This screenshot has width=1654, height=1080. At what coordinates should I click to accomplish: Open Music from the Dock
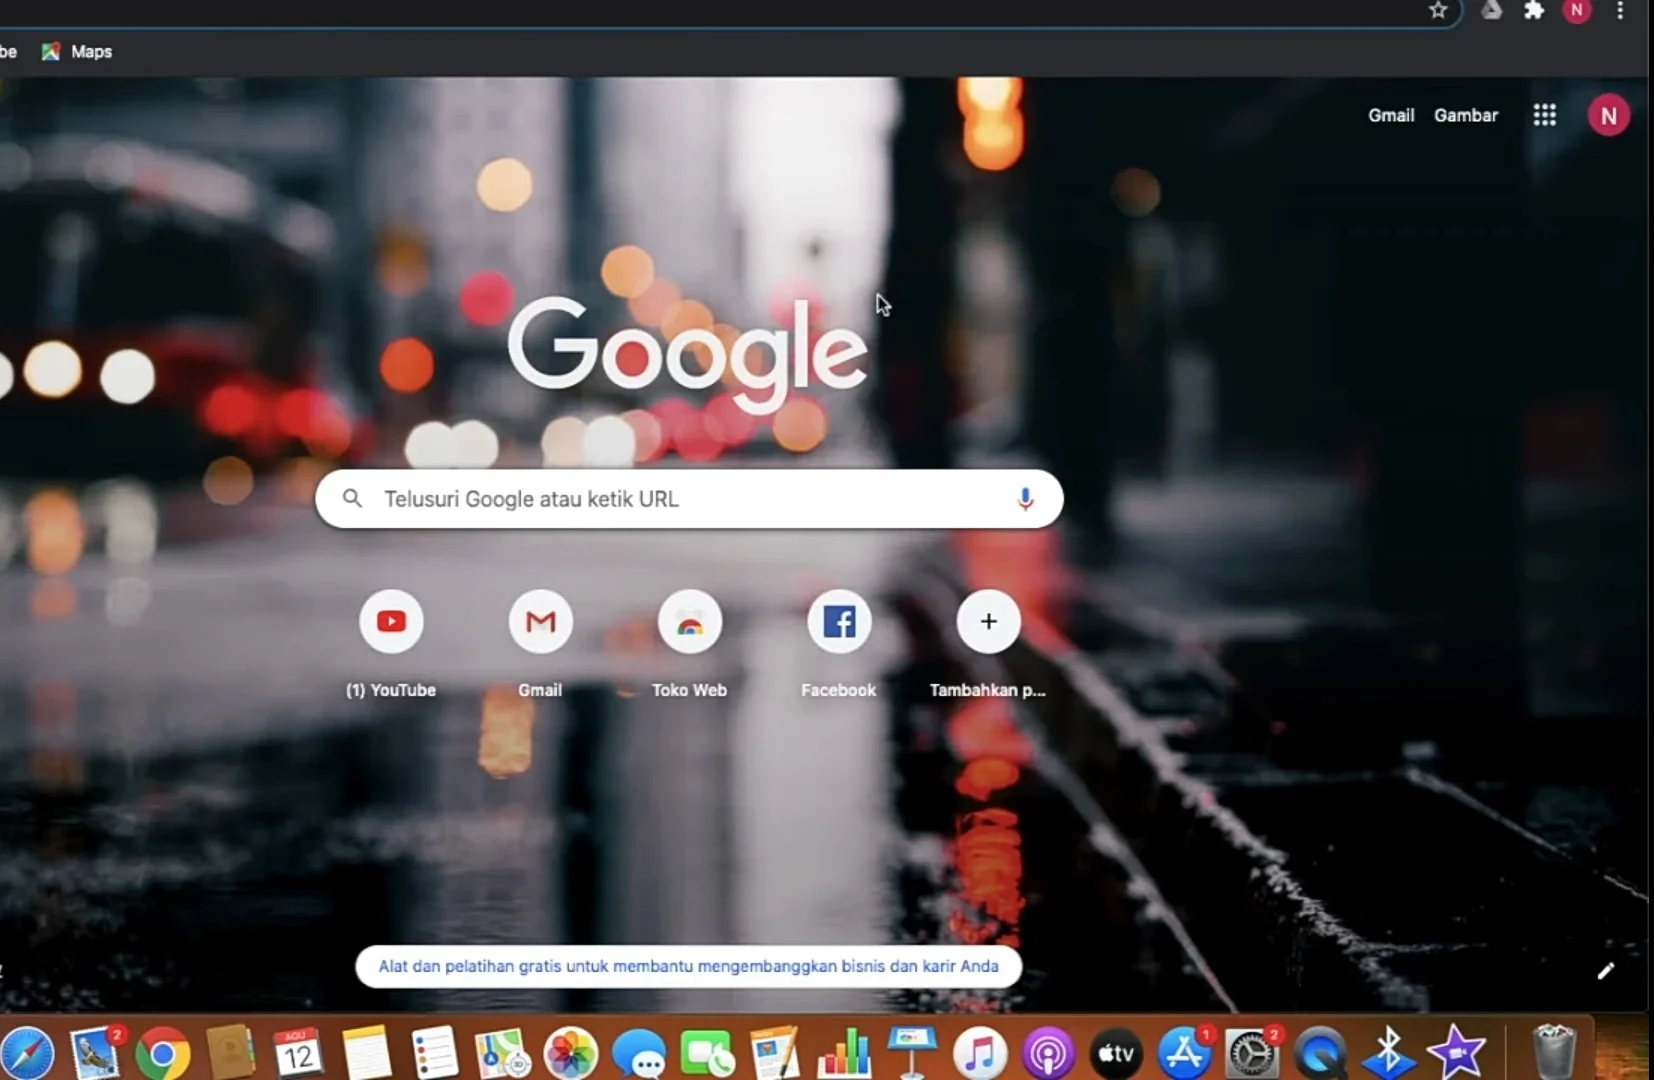point(980,1053)
